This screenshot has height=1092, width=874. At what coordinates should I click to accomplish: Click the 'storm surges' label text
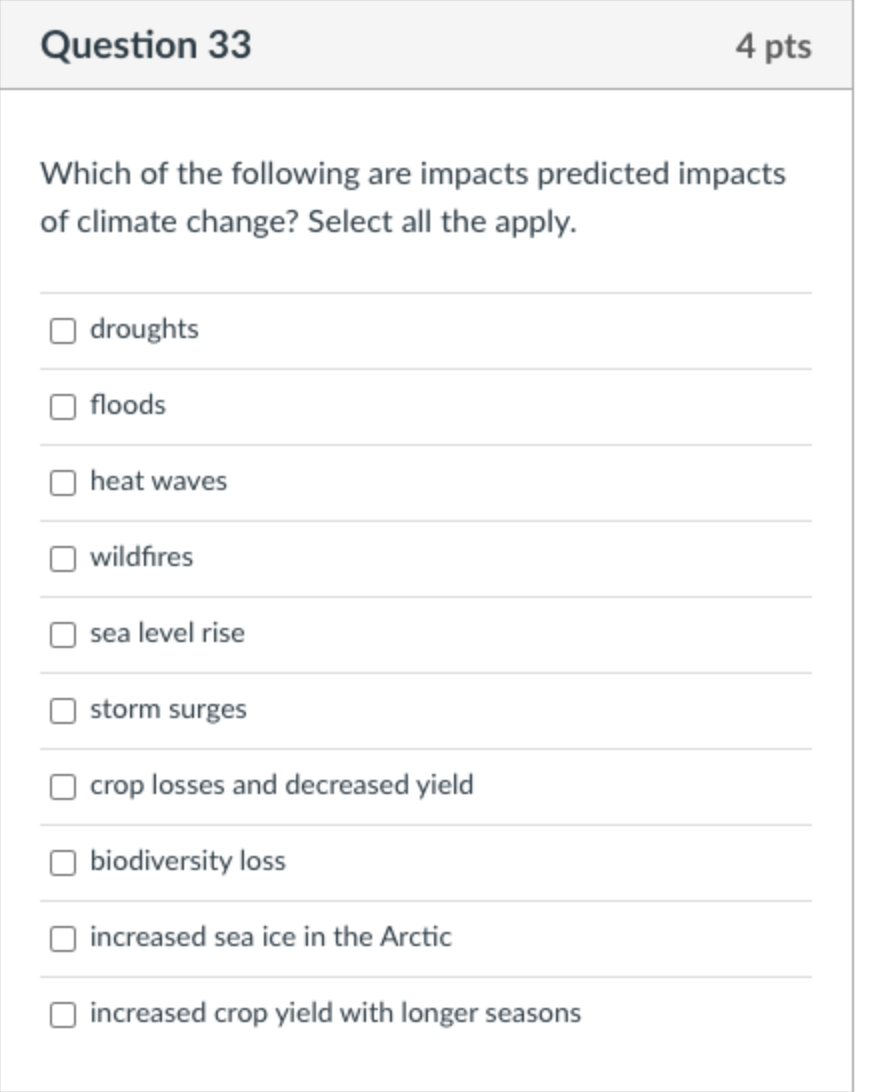(168, 709)
